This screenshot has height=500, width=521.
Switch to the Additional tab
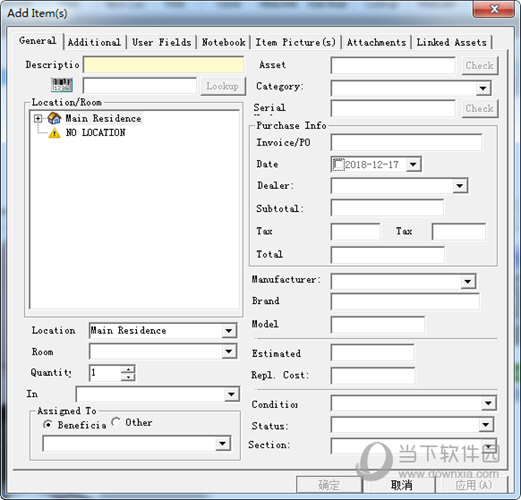tap(94, 42)
